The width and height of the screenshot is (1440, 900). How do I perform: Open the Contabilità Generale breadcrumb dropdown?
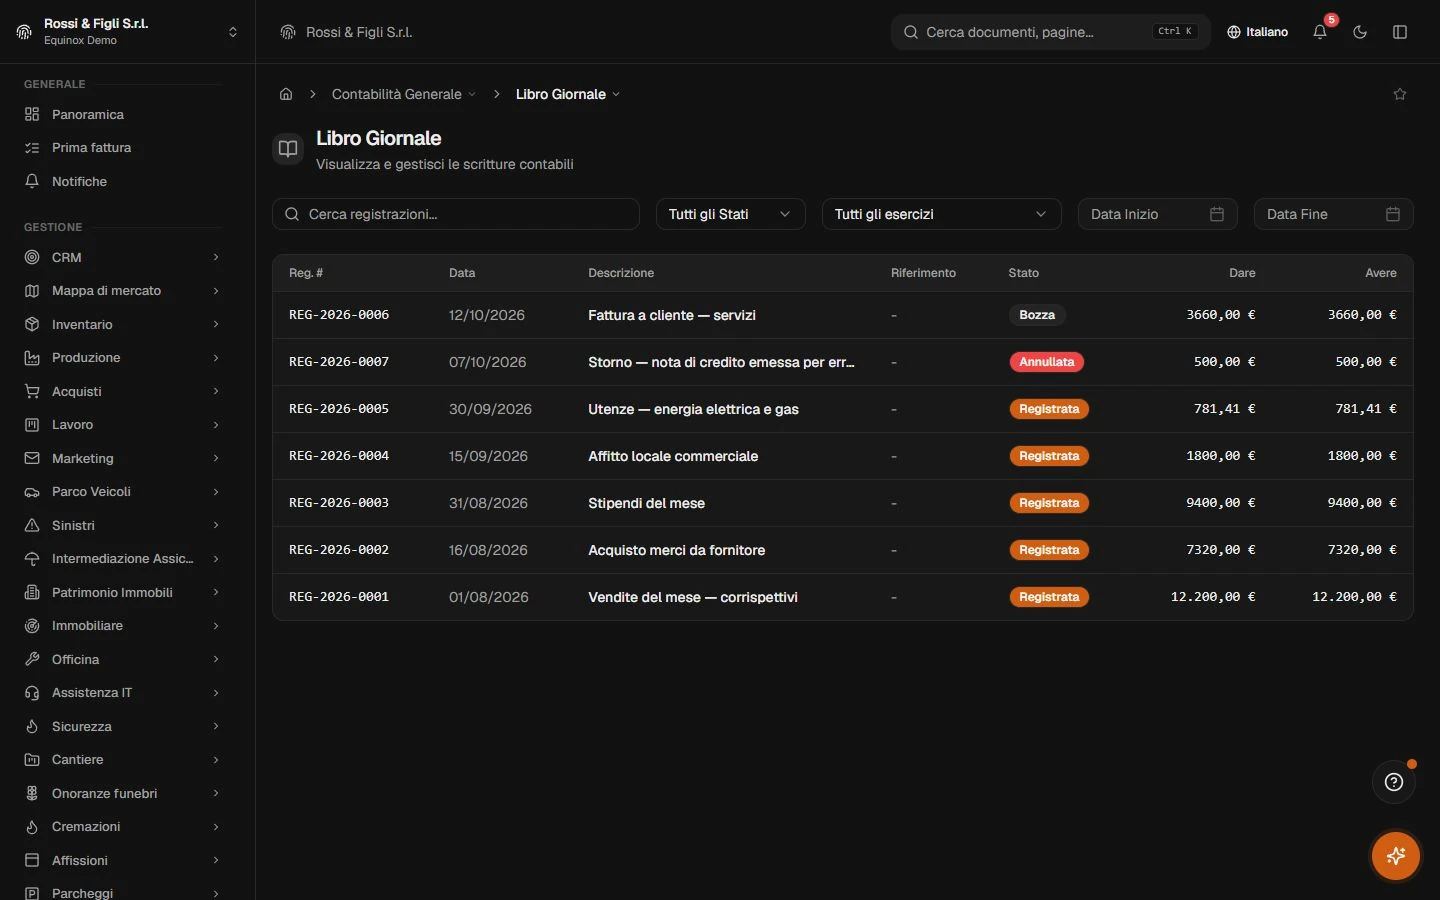click(x=404, y=94)
